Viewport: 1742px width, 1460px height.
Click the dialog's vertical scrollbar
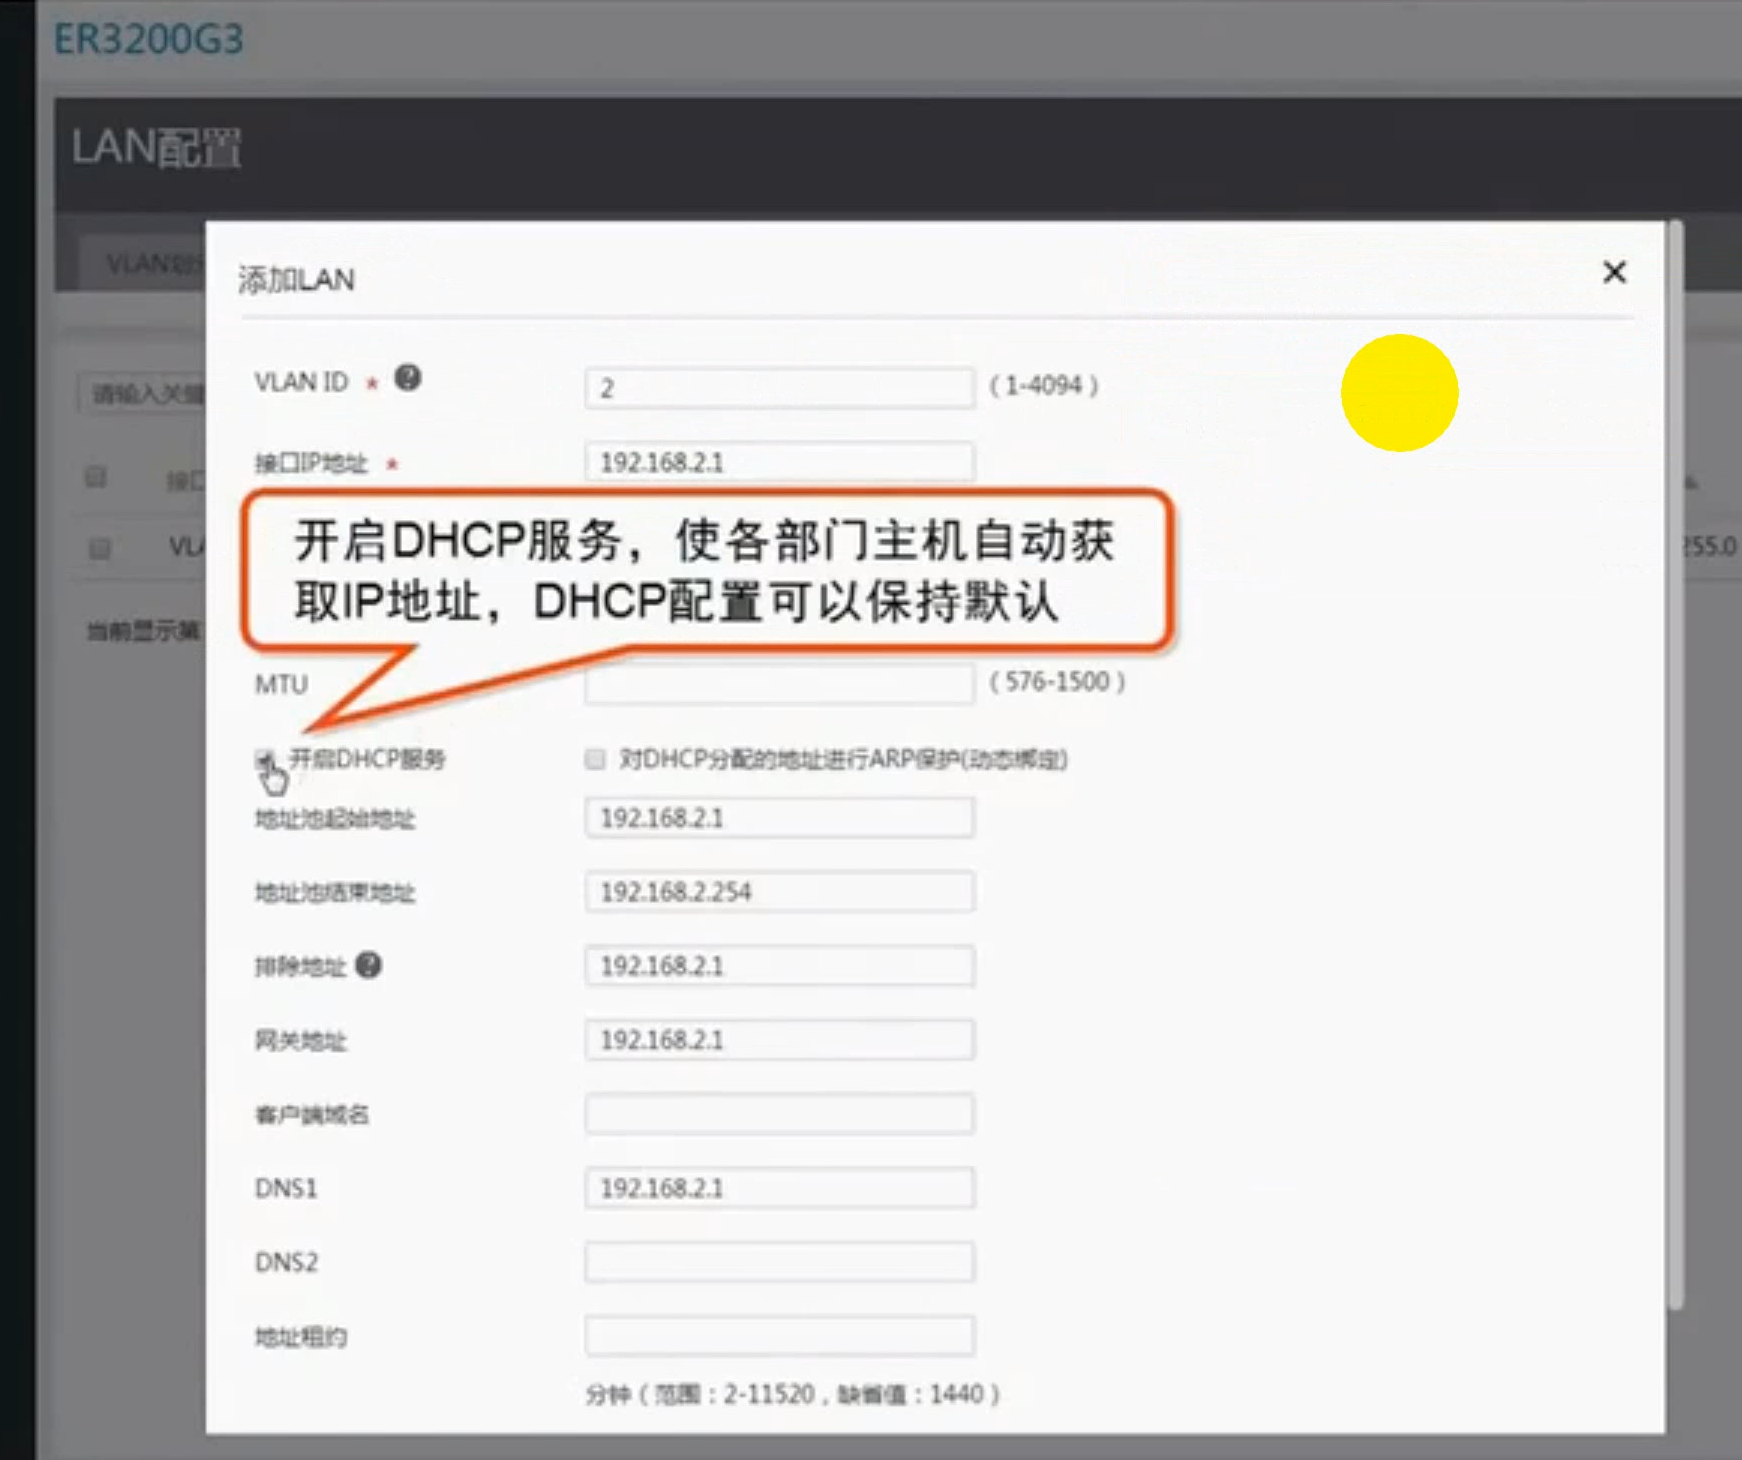pos(1676,765)
